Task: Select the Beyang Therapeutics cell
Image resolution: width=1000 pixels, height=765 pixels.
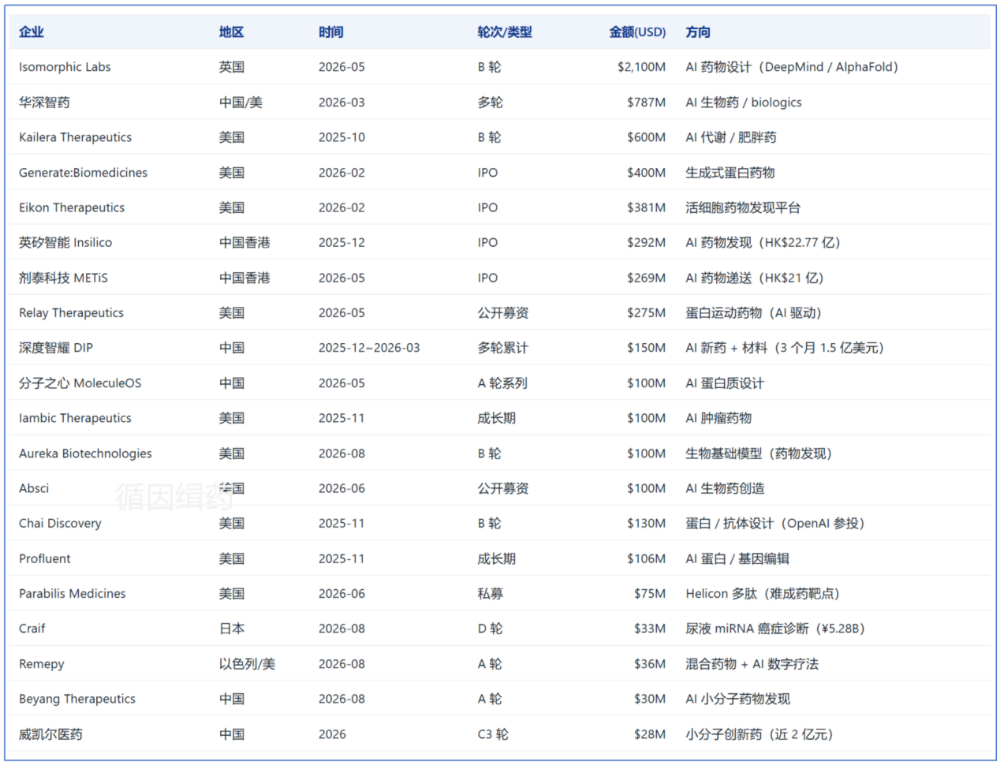Action: (77, 699)
